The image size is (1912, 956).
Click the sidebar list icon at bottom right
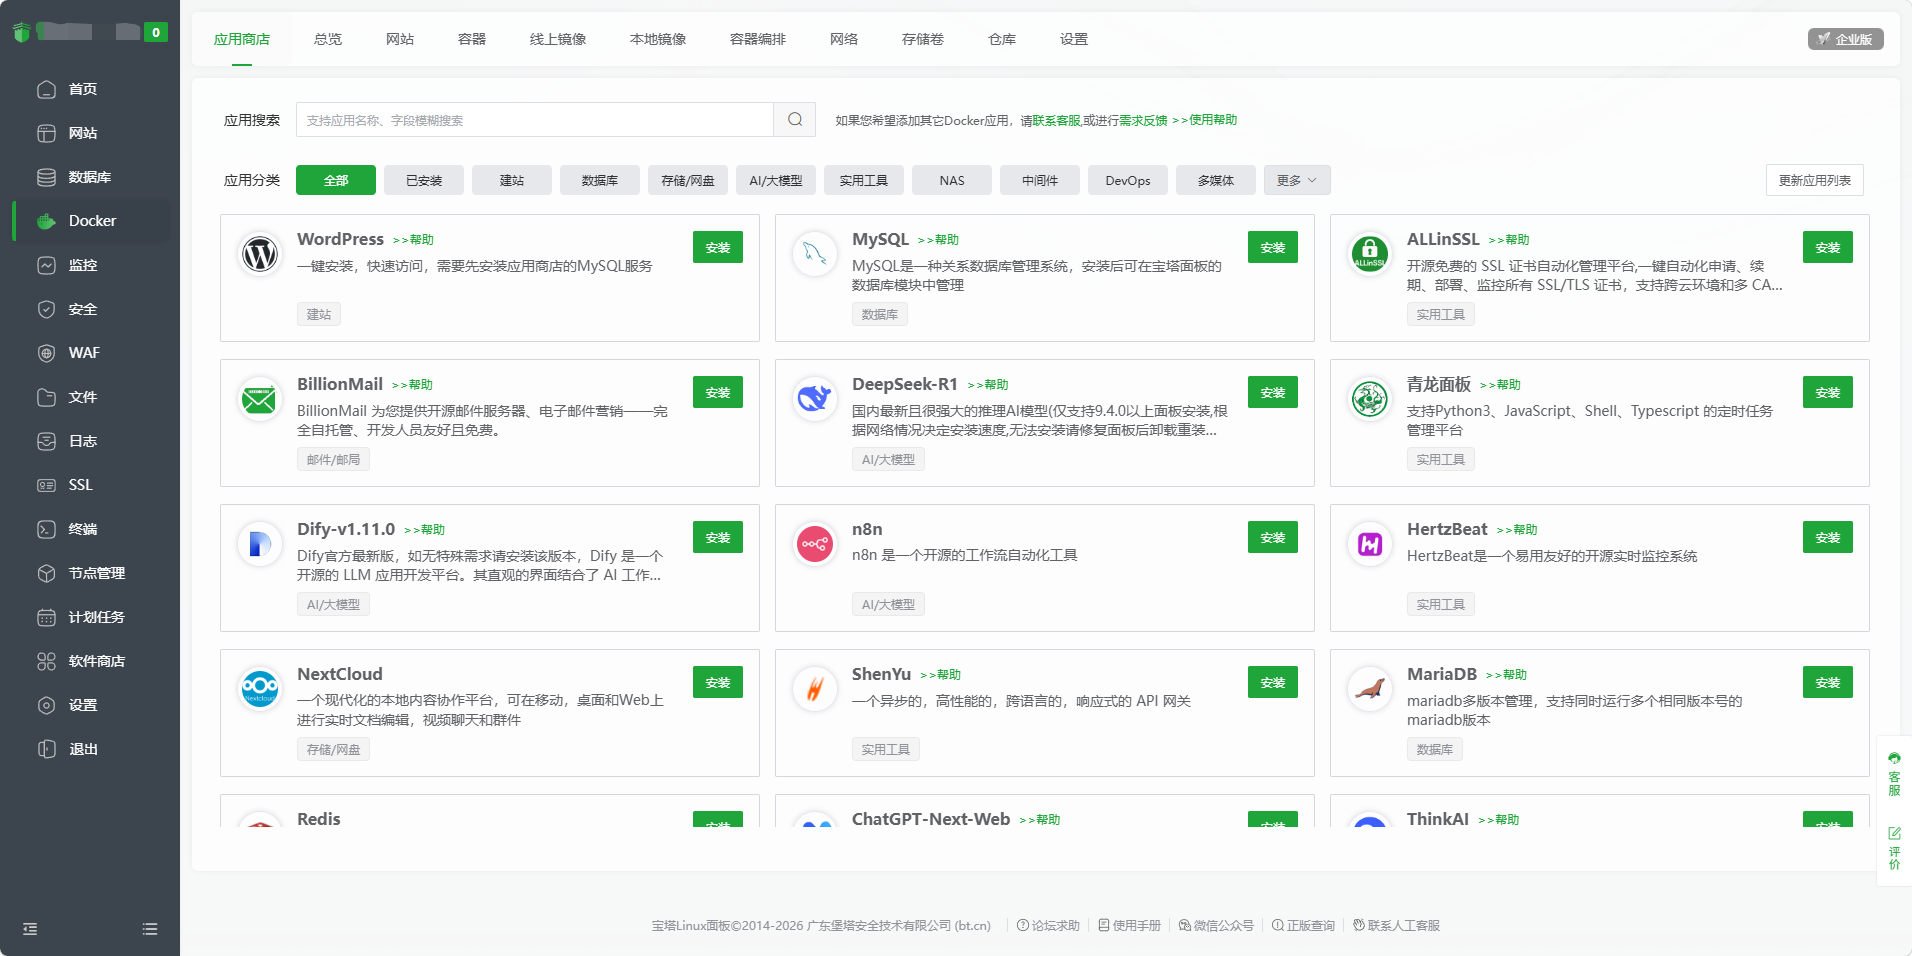coord(150,929)
